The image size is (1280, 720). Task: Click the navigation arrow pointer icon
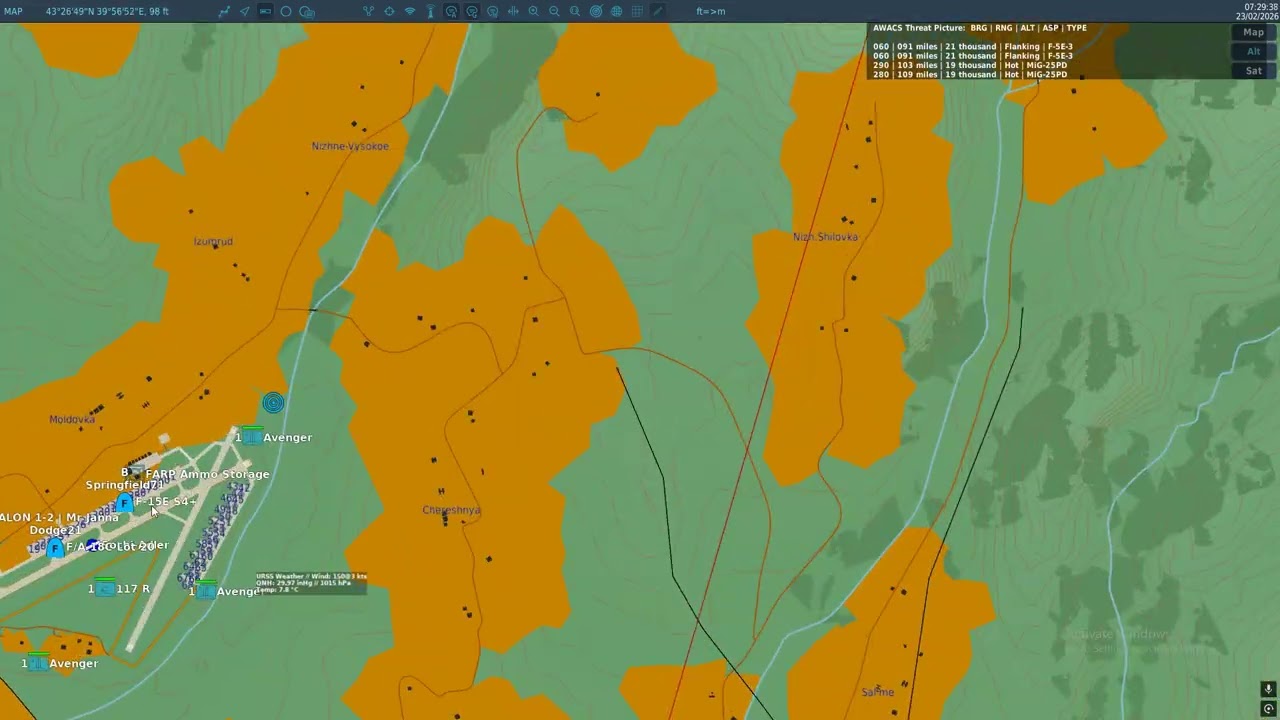245,11
